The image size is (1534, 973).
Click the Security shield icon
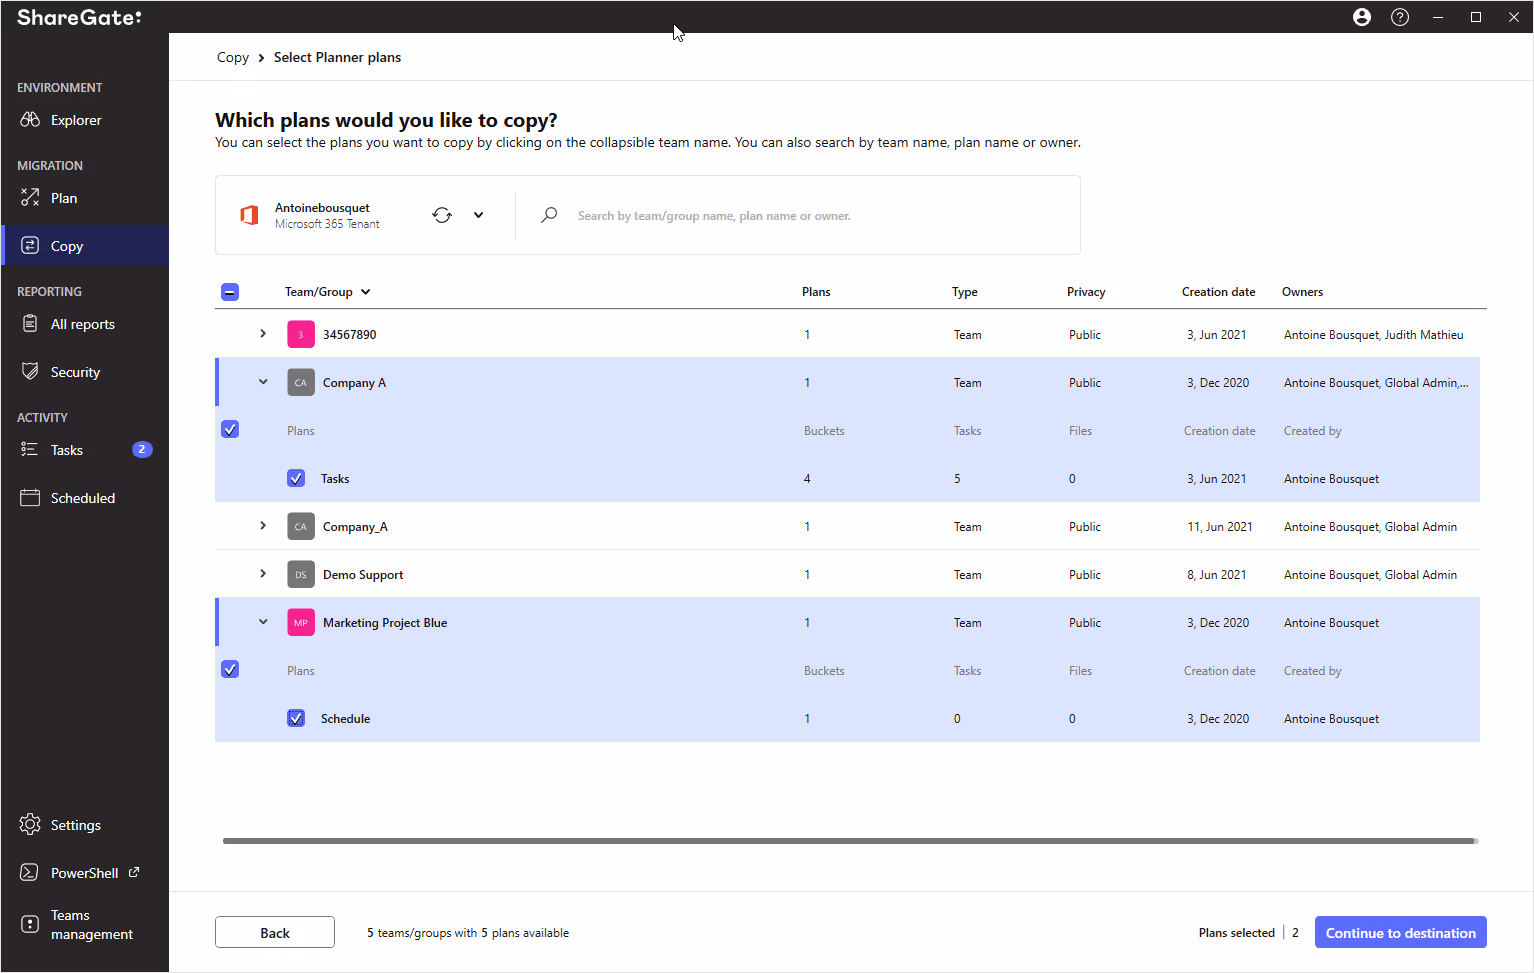(x=30, y=371)
